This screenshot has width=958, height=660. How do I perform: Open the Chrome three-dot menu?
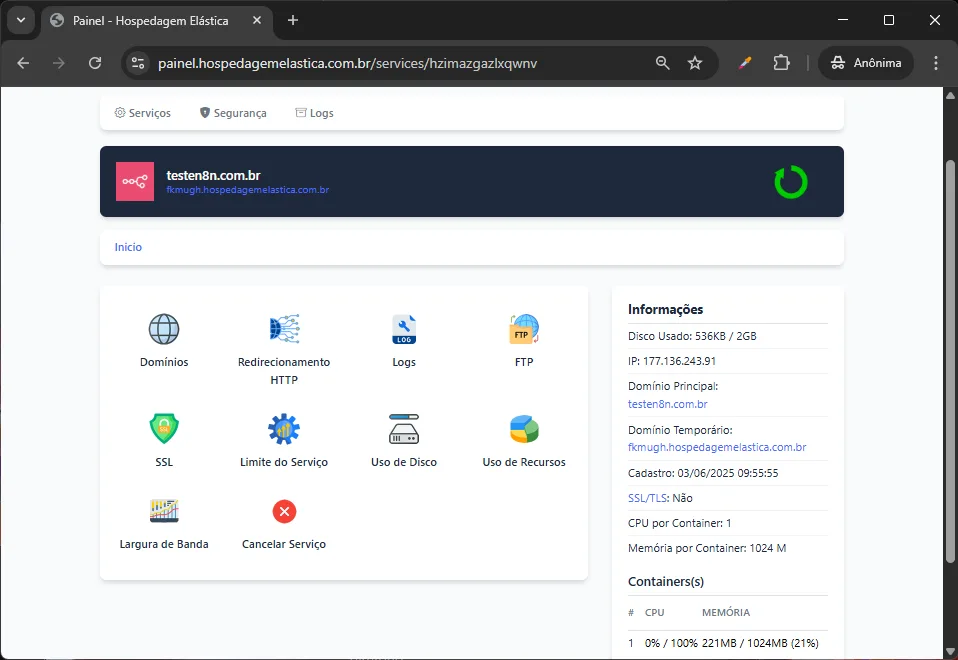[935, 63]
